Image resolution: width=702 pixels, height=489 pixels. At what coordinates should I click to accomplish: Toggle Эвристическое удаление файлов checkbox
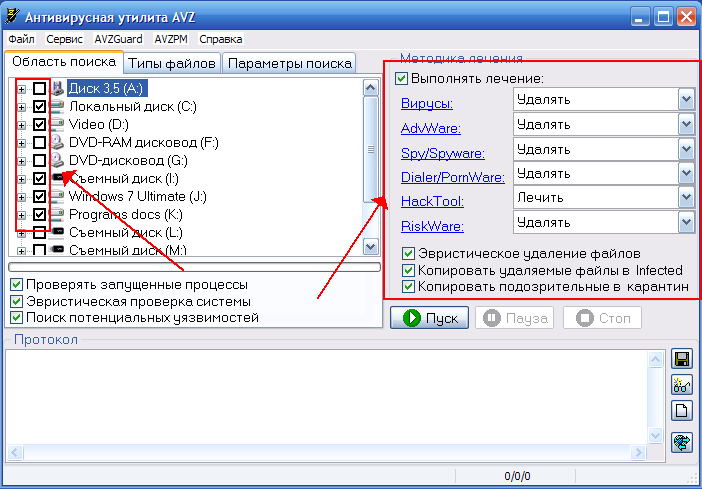pos(408,254)
